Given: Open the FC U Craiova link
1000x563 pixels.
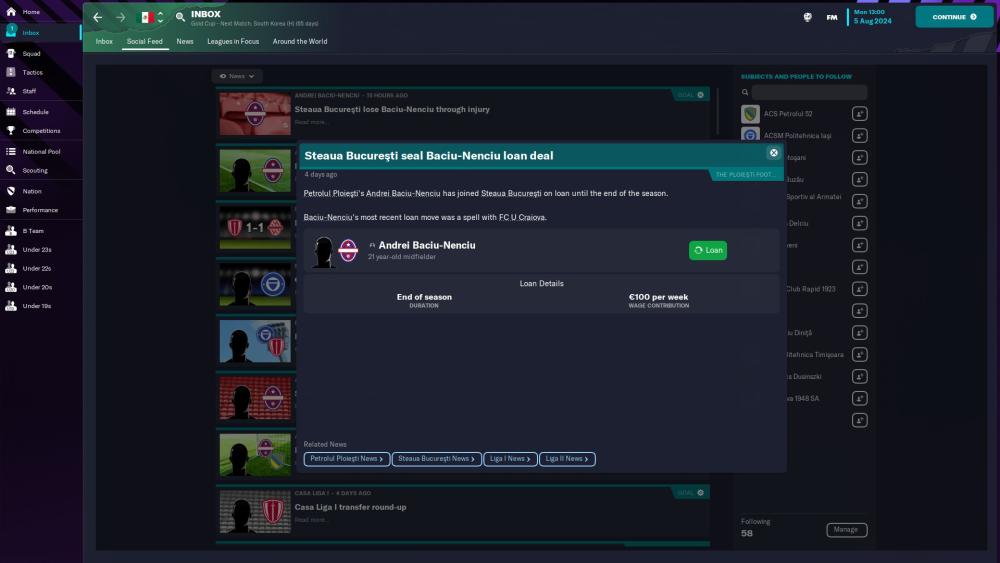Looking at the screenshot, I should coord(522,217).
